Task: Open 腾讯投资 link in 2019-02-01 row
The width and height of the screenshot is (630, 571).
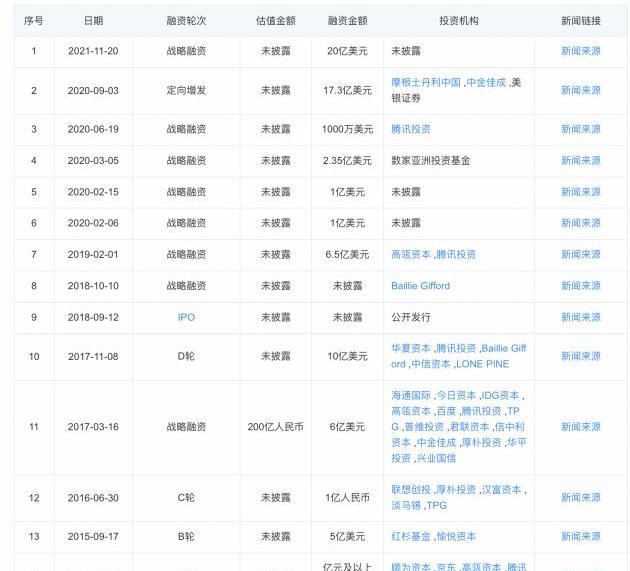Action: point(456,254)
